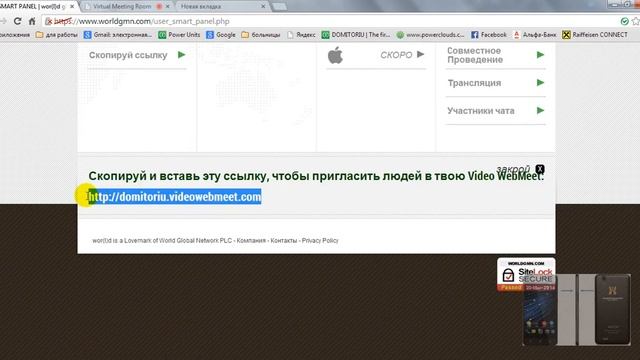Open the Raiffeisen CONNECT bookmark
Image resolution: width=640 pixels, height=360 pixels.
(595, 35)
